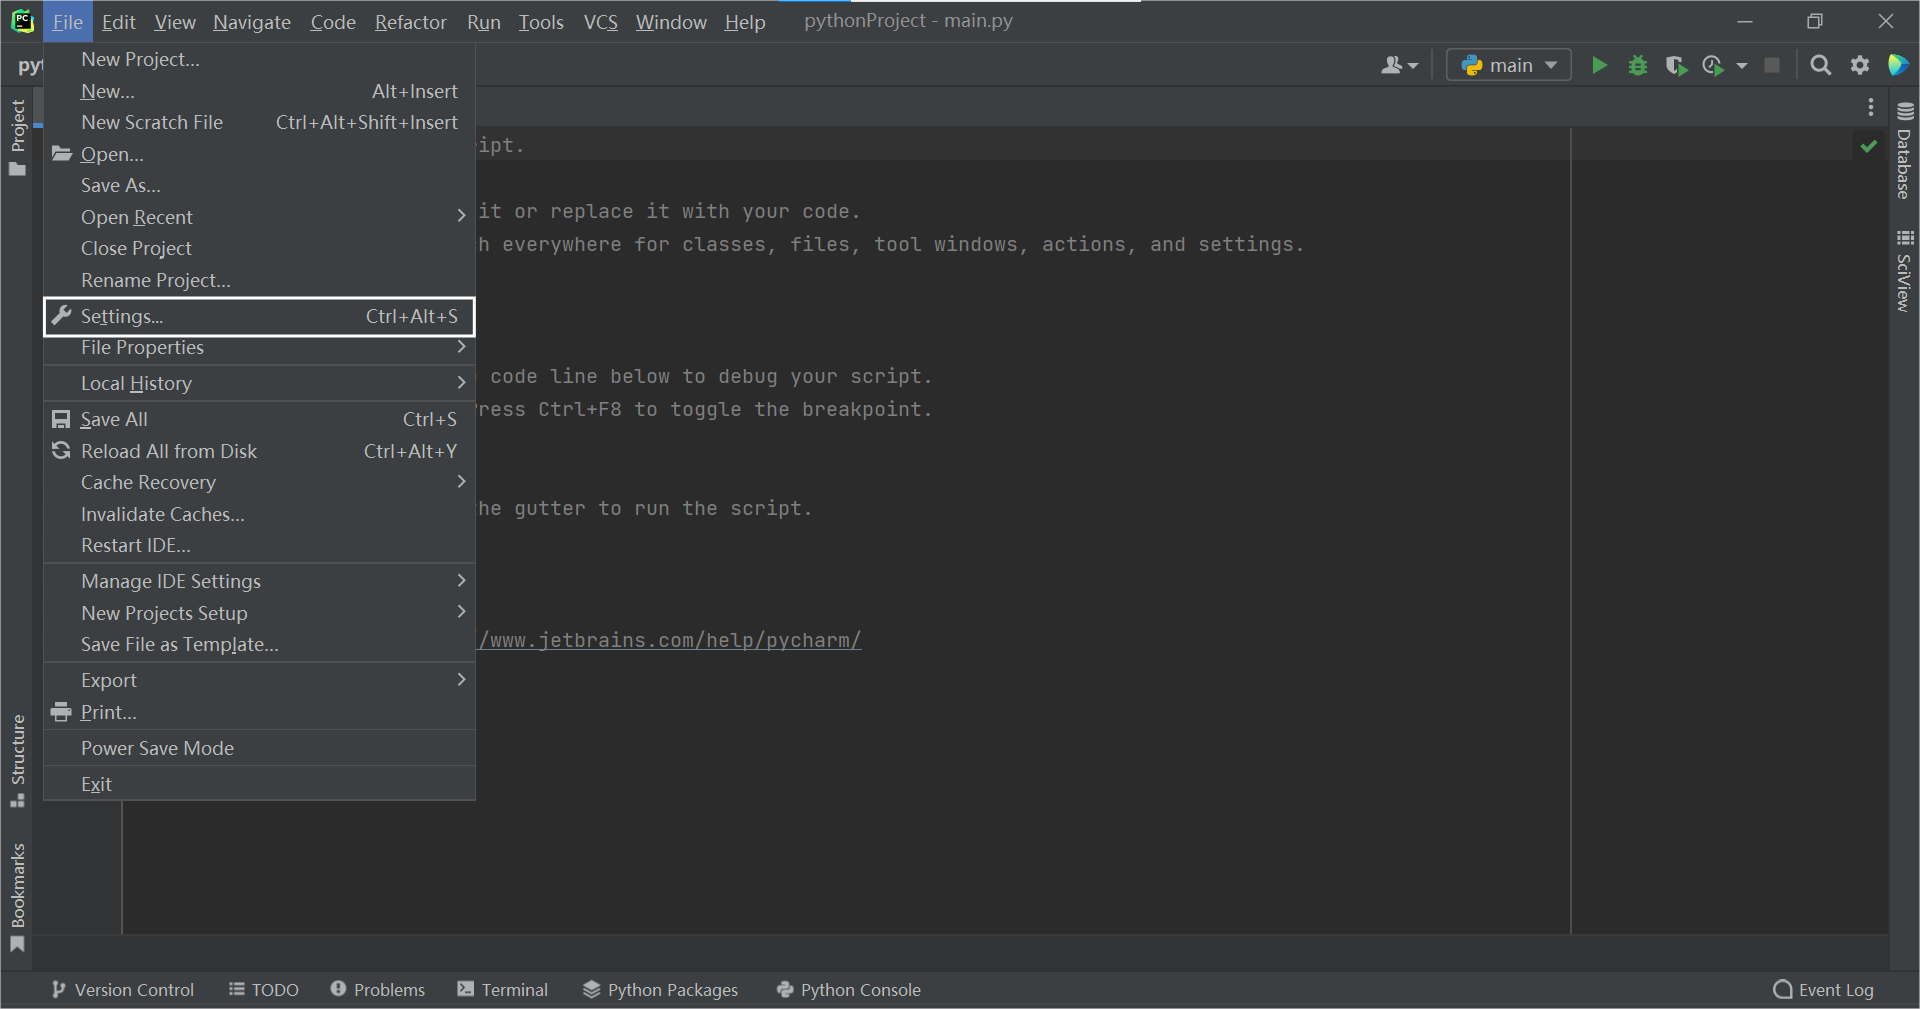
Task: Choose Rename Project...
Action: point(259,280)
